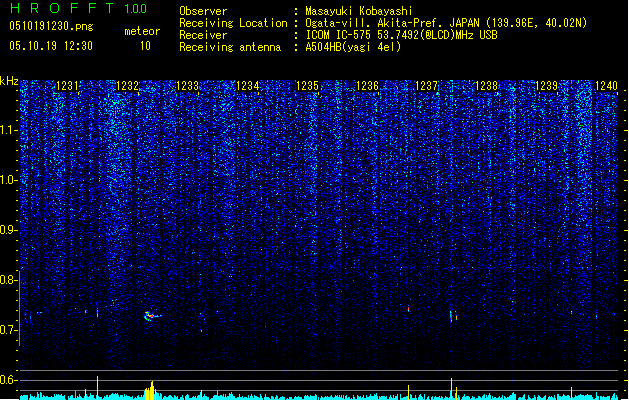Image resolution: width=629 pixels, height=400 pixels.
Task: Click the Observer field label
Action: 203,11
